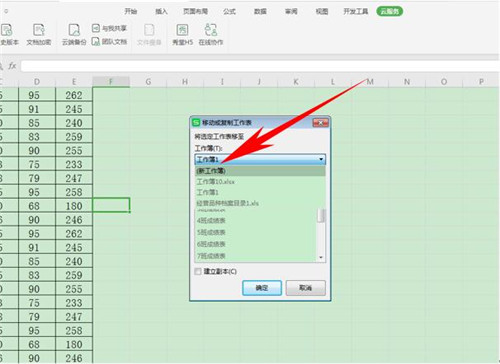This screenshot has height=364, width=500.
Task: Tick the 建立副本 create copy checkbox
Action: pyautogui.click(x=198, y=271)
